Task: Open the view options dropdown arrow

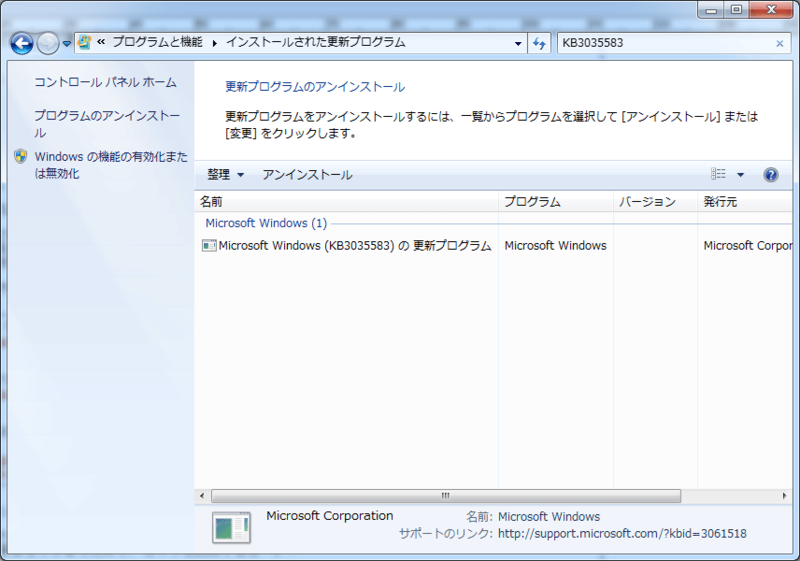Action: tap(740, 175)
